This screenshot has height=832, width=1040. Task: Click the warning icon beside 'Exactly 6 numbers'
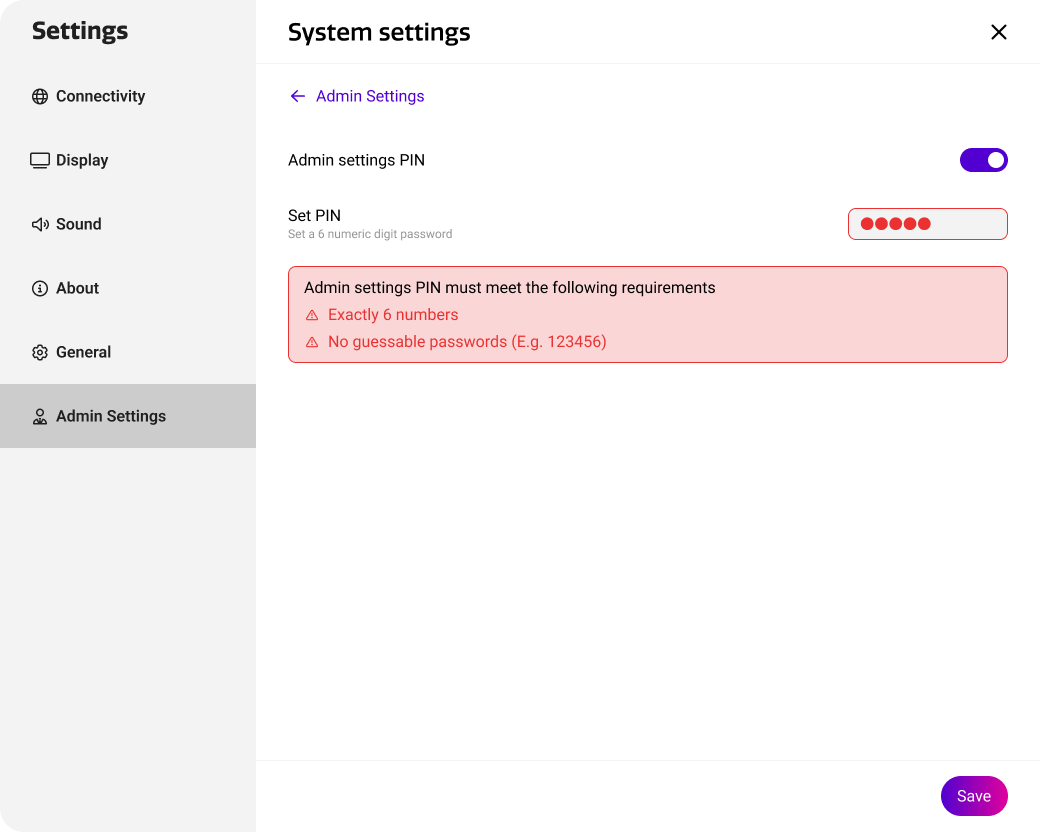coord(310,315)
